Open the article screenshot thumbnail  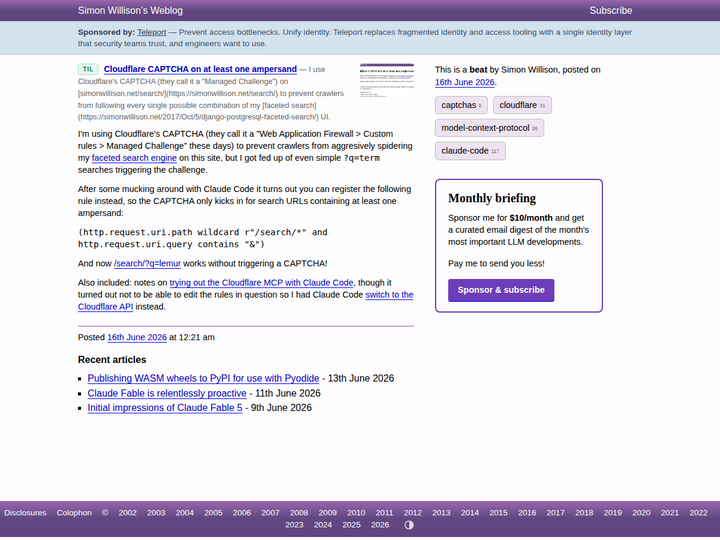[387, 81]
